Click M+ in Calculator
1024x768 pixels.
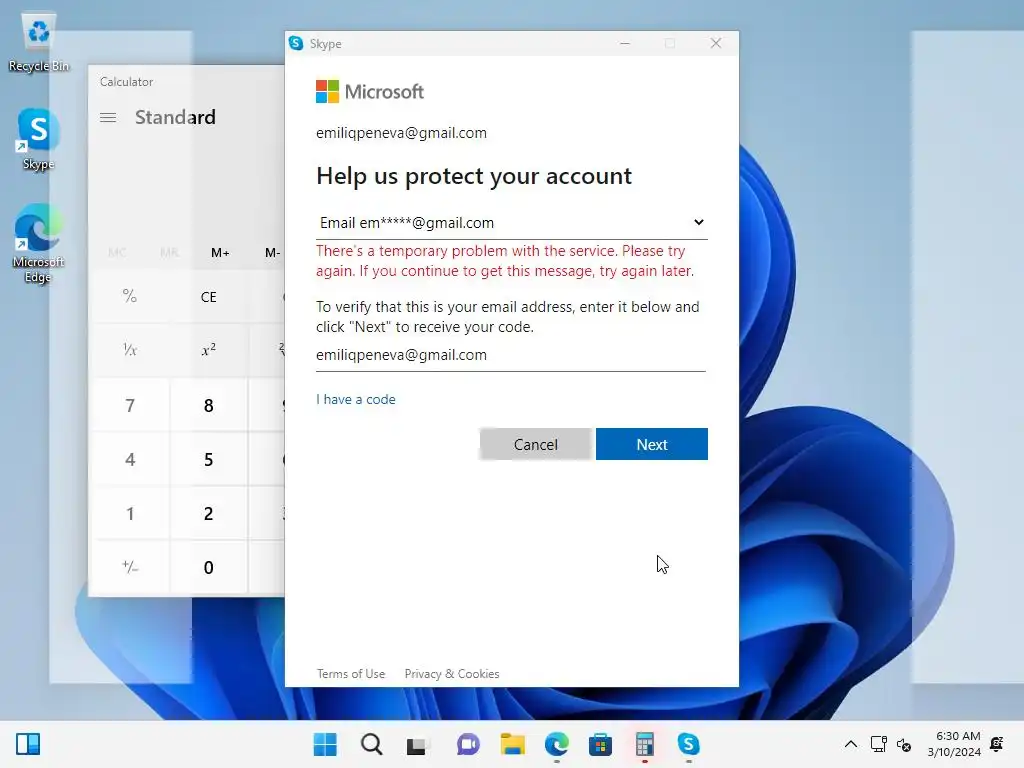[220, 253]
